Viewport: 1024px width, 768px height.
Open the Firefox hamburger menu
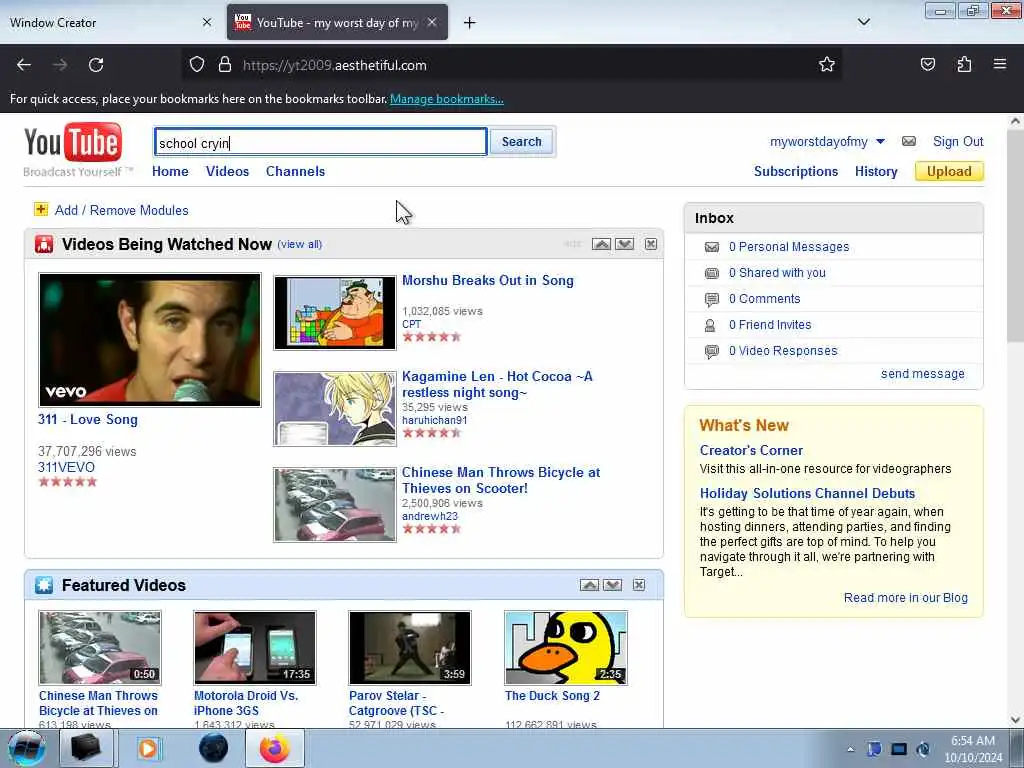999,64
